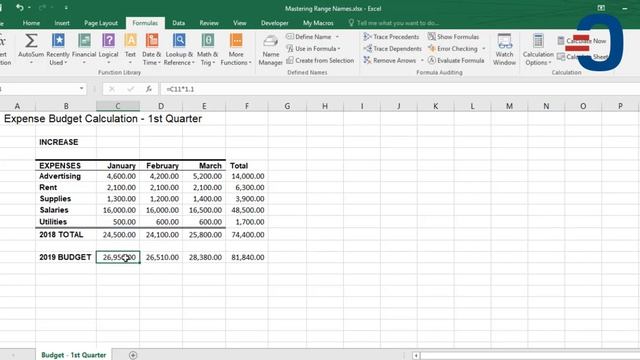Click the Insert Function fx button
The height and width of the screenshot is (360, 640).
pos(149,89)
